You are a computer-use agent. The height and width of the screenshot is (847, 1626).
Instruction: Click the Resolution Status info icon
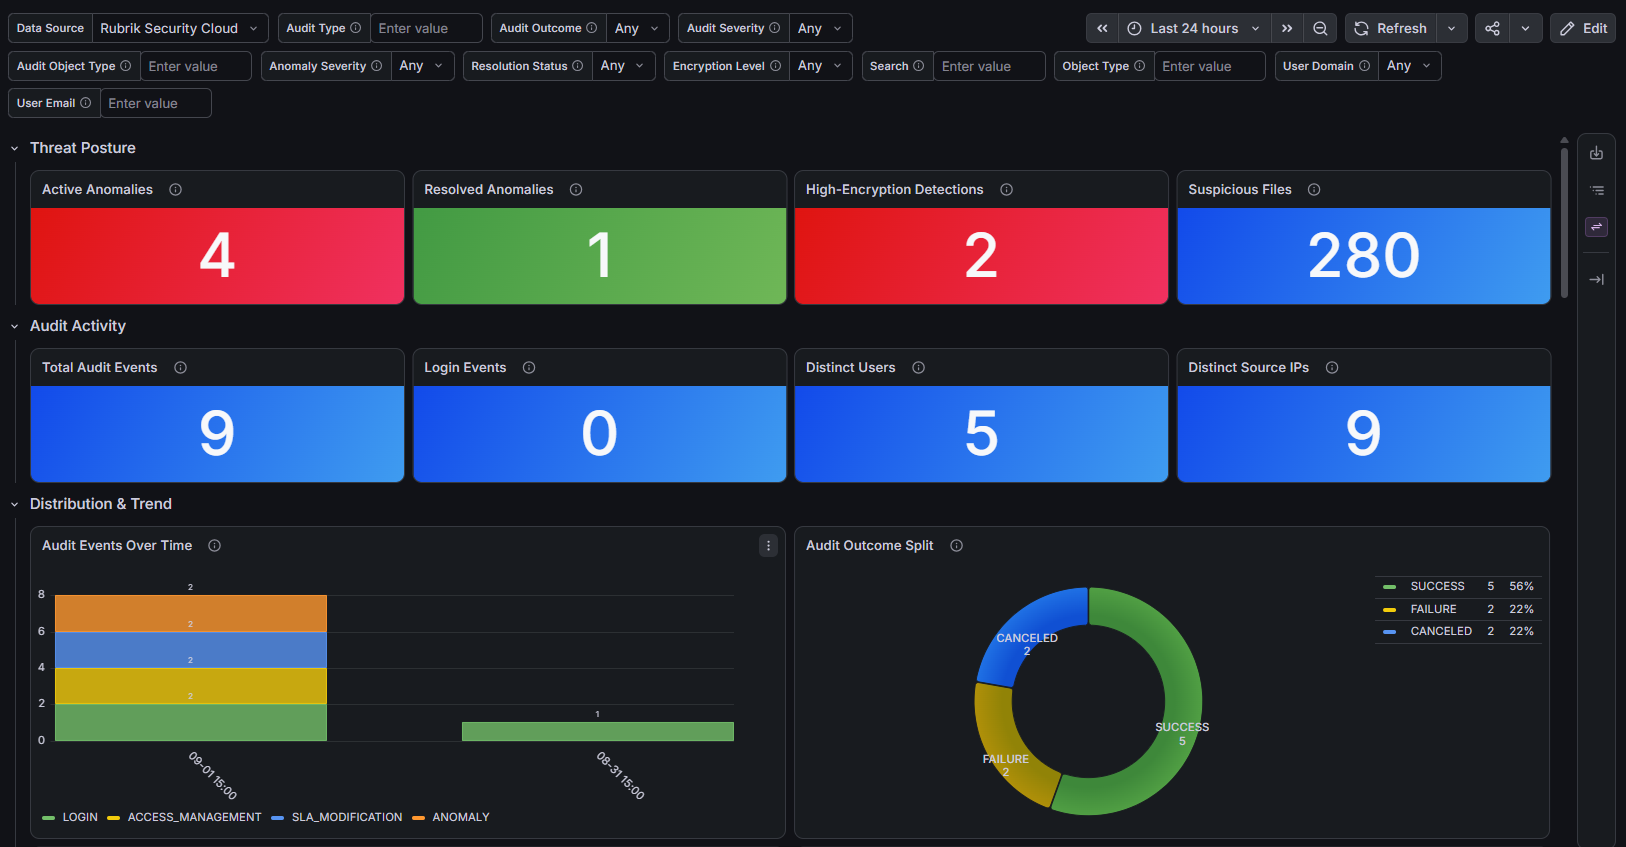pos(577,66)
